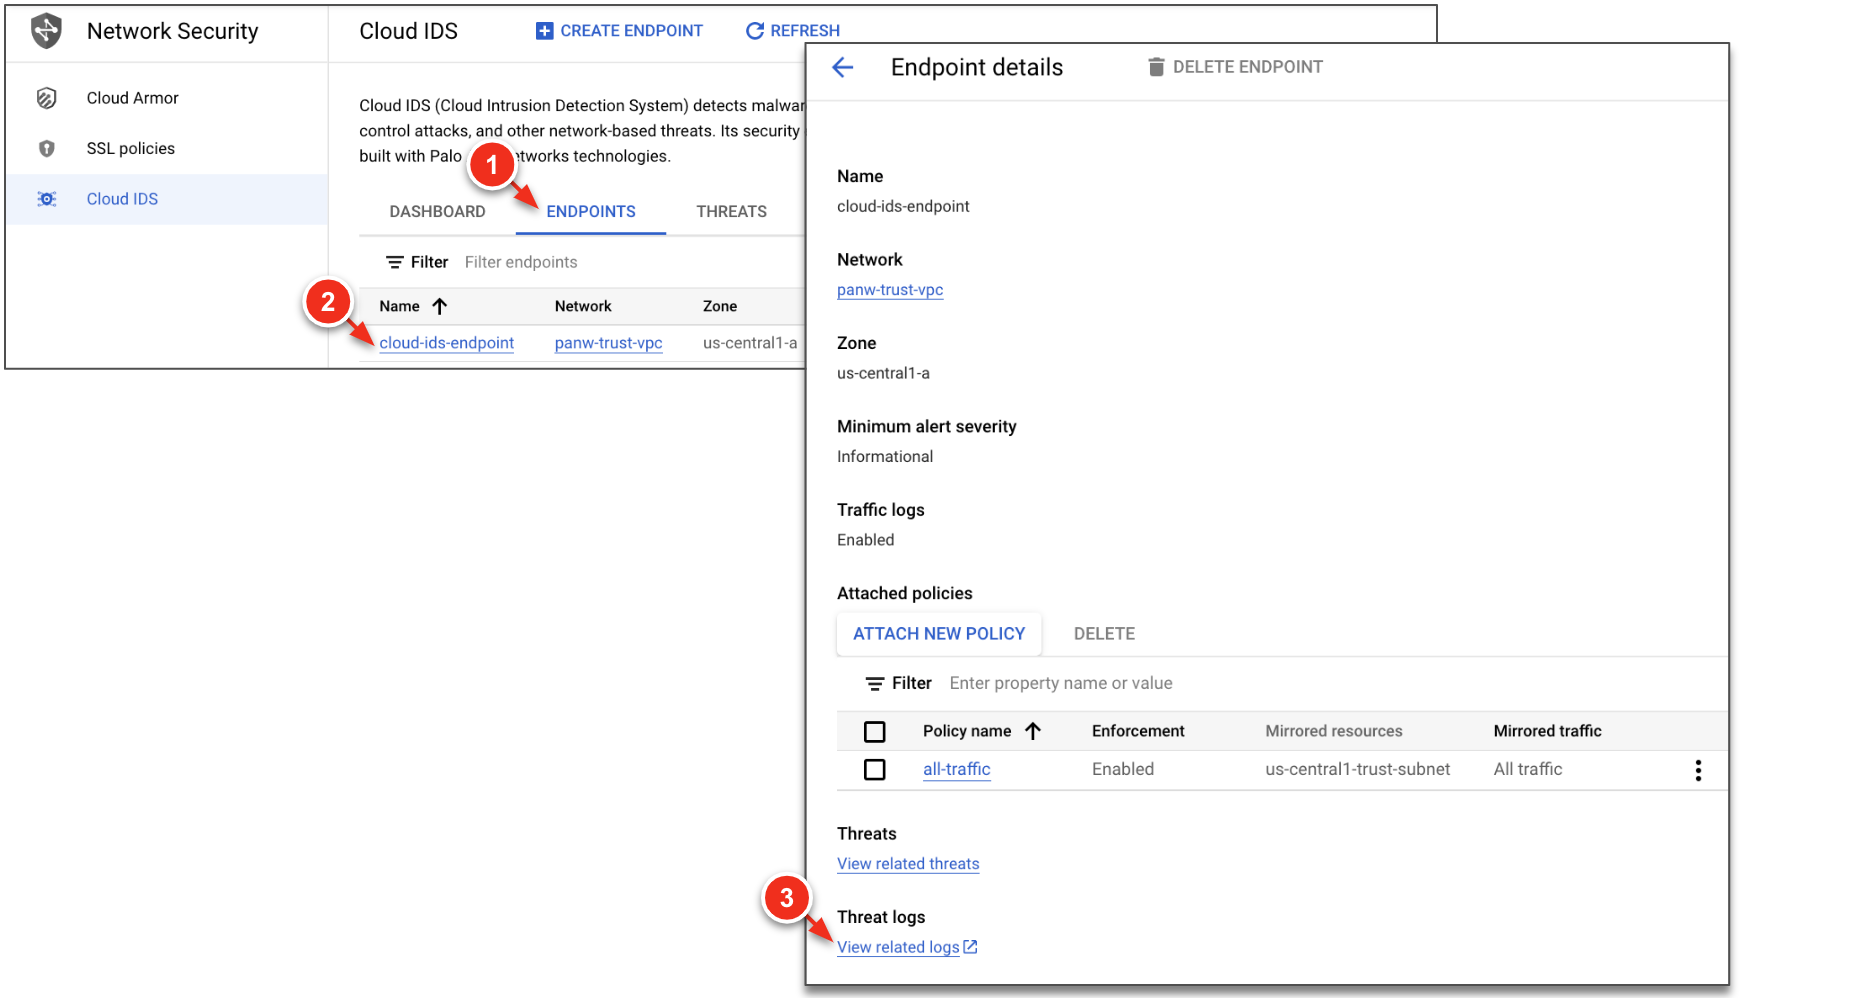This screenshot has height=998, width=1870.
Task: Click the Filter endpoints input field
Action: (x=600, y=262)
